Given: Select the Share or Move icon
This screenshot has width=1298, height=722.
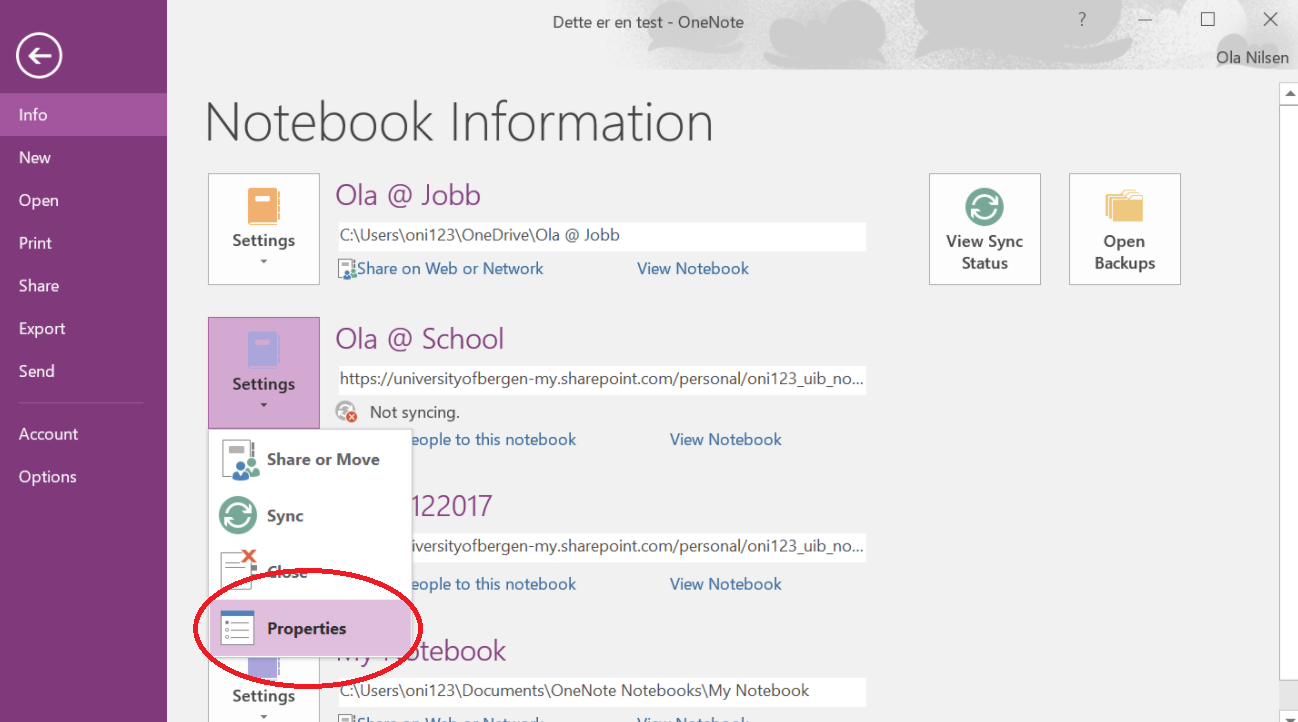Looking at the screenshot, I should (x=239, y=460).
